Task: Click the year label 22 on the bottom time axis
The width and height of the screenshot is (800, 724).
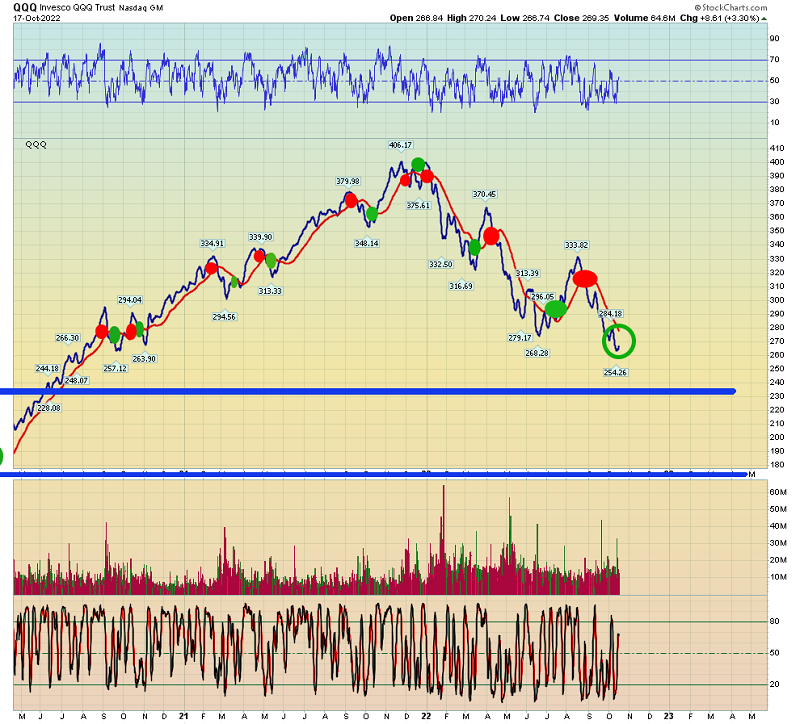Action: point(427,716)
